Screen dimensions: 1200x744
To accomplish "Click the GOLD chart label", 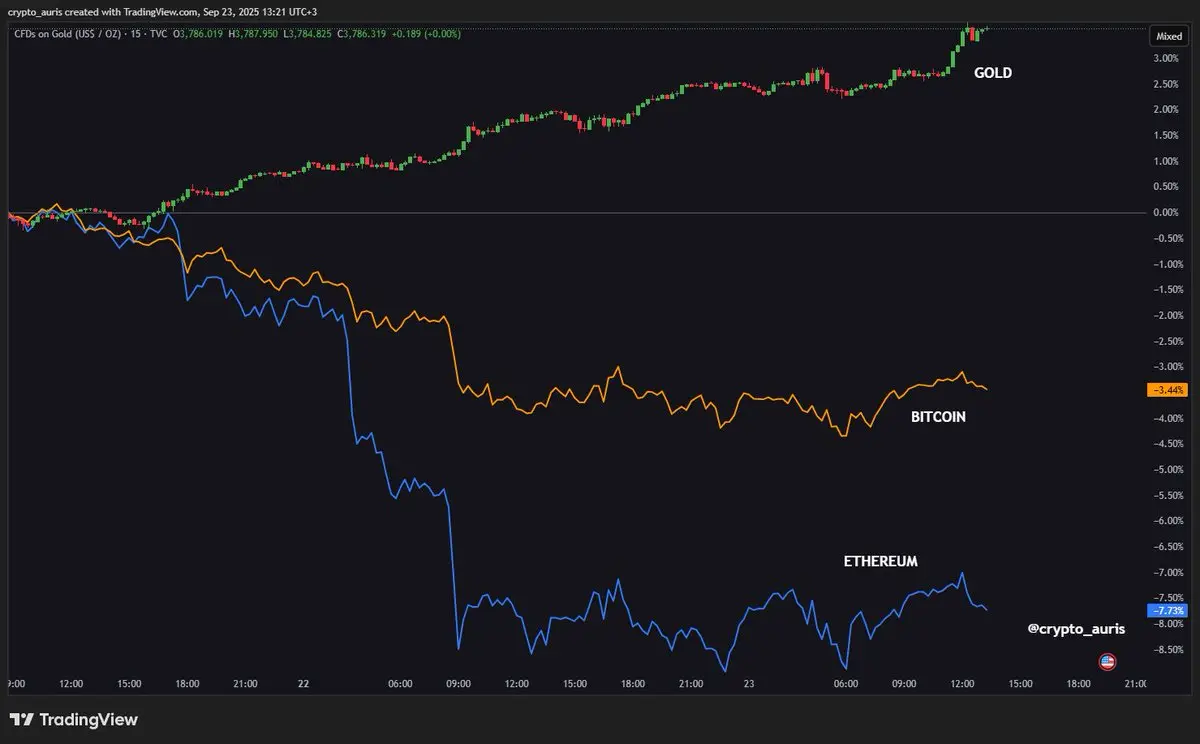I will 993,72.
